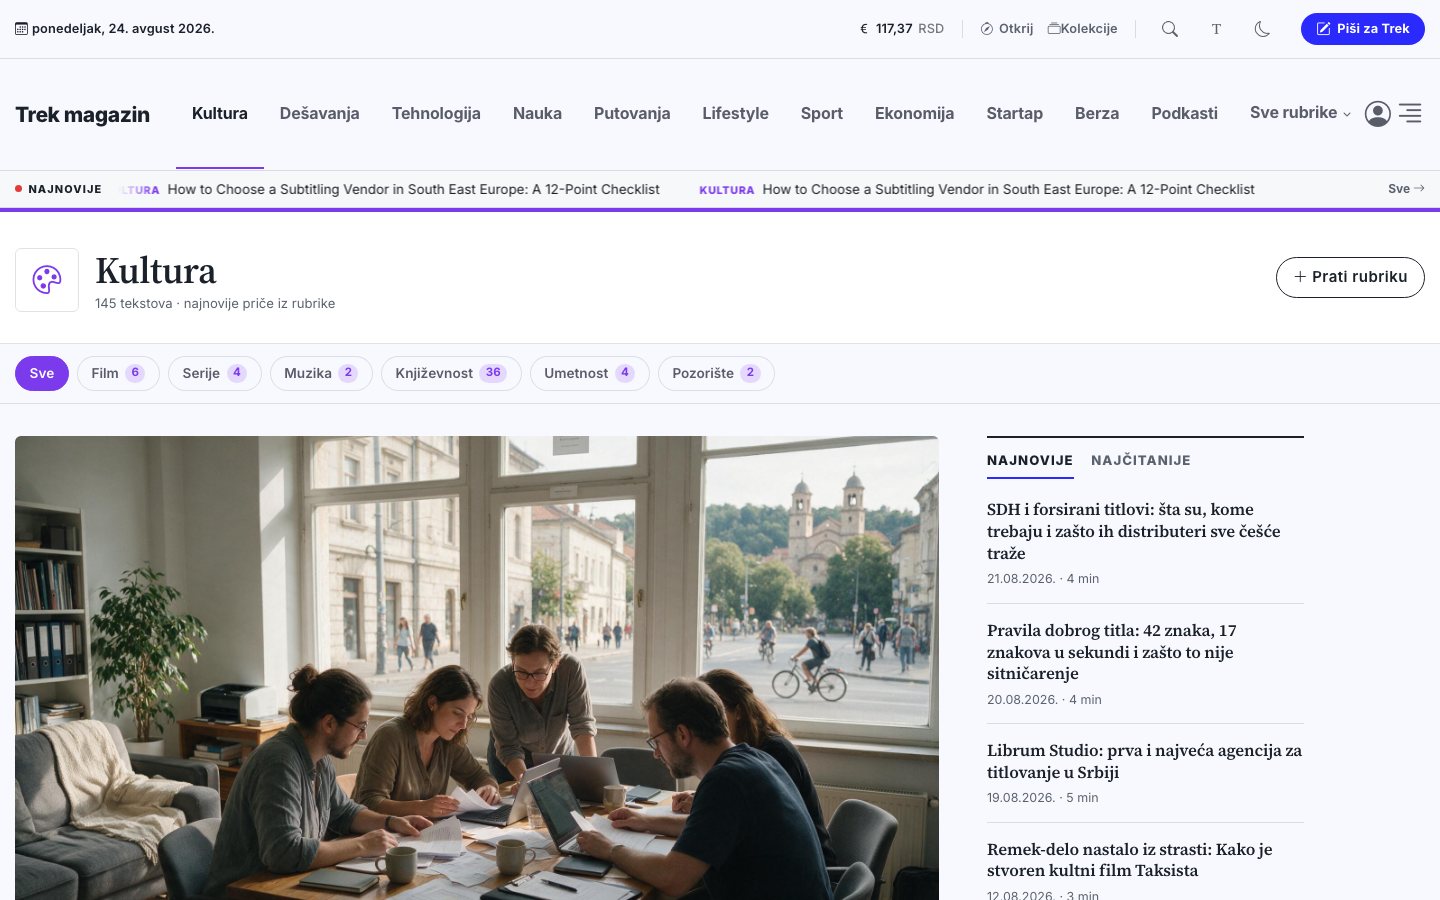The width and height of the screenshot is (1440, 900).
Task: Click the calendar icon beside the date
Action: pyautogui.click(x=21, y=29)
